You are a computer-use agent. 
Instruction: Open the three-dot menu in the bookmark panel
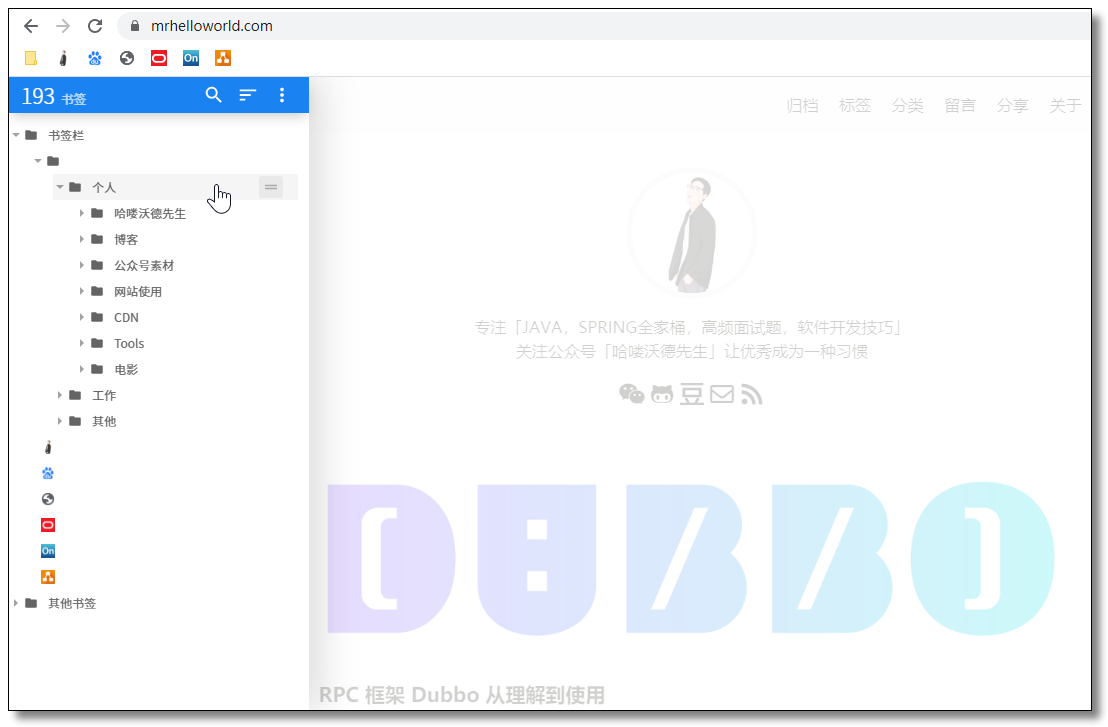(x=282, y=95)
